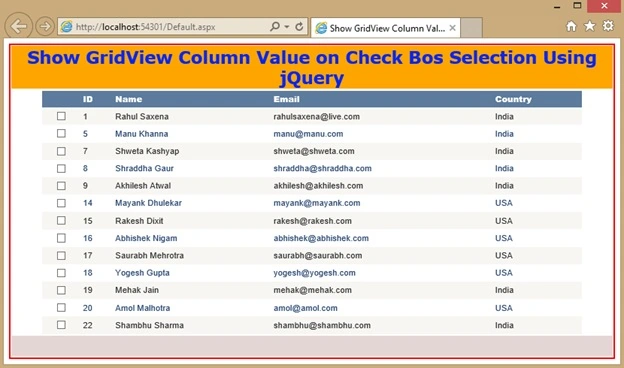Click the search magnifier in address bar

pos(275,27)
